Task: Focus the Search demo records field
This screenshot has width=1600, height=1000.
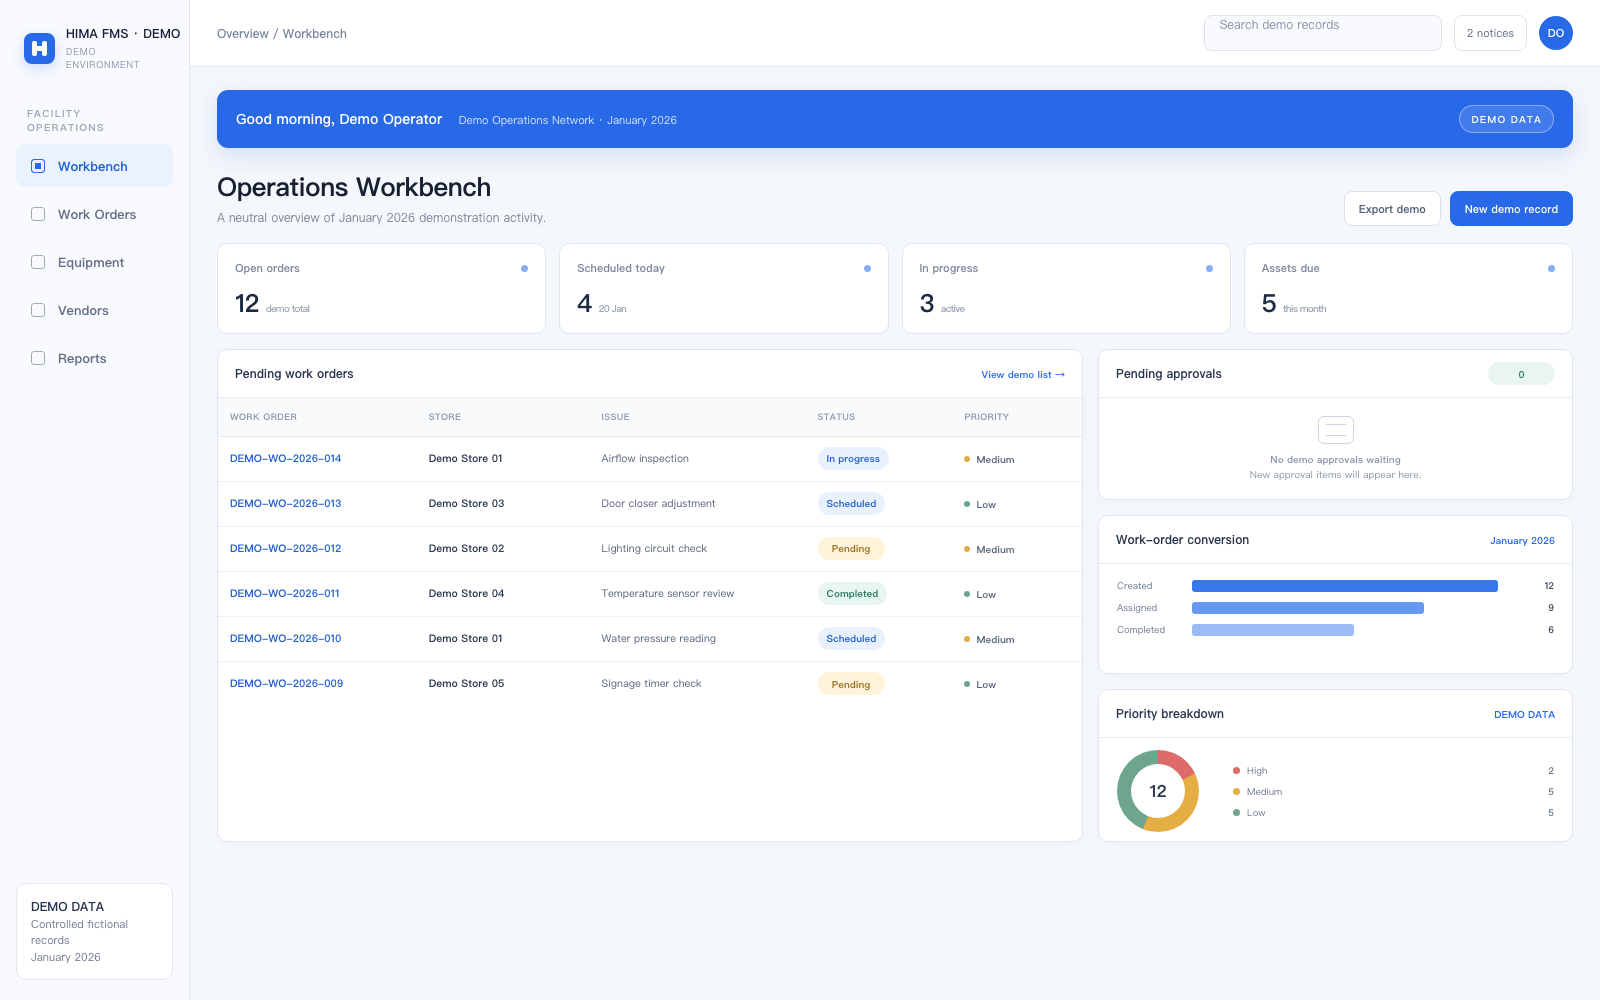Action: pyautogui.click(x=1322, y=33)
